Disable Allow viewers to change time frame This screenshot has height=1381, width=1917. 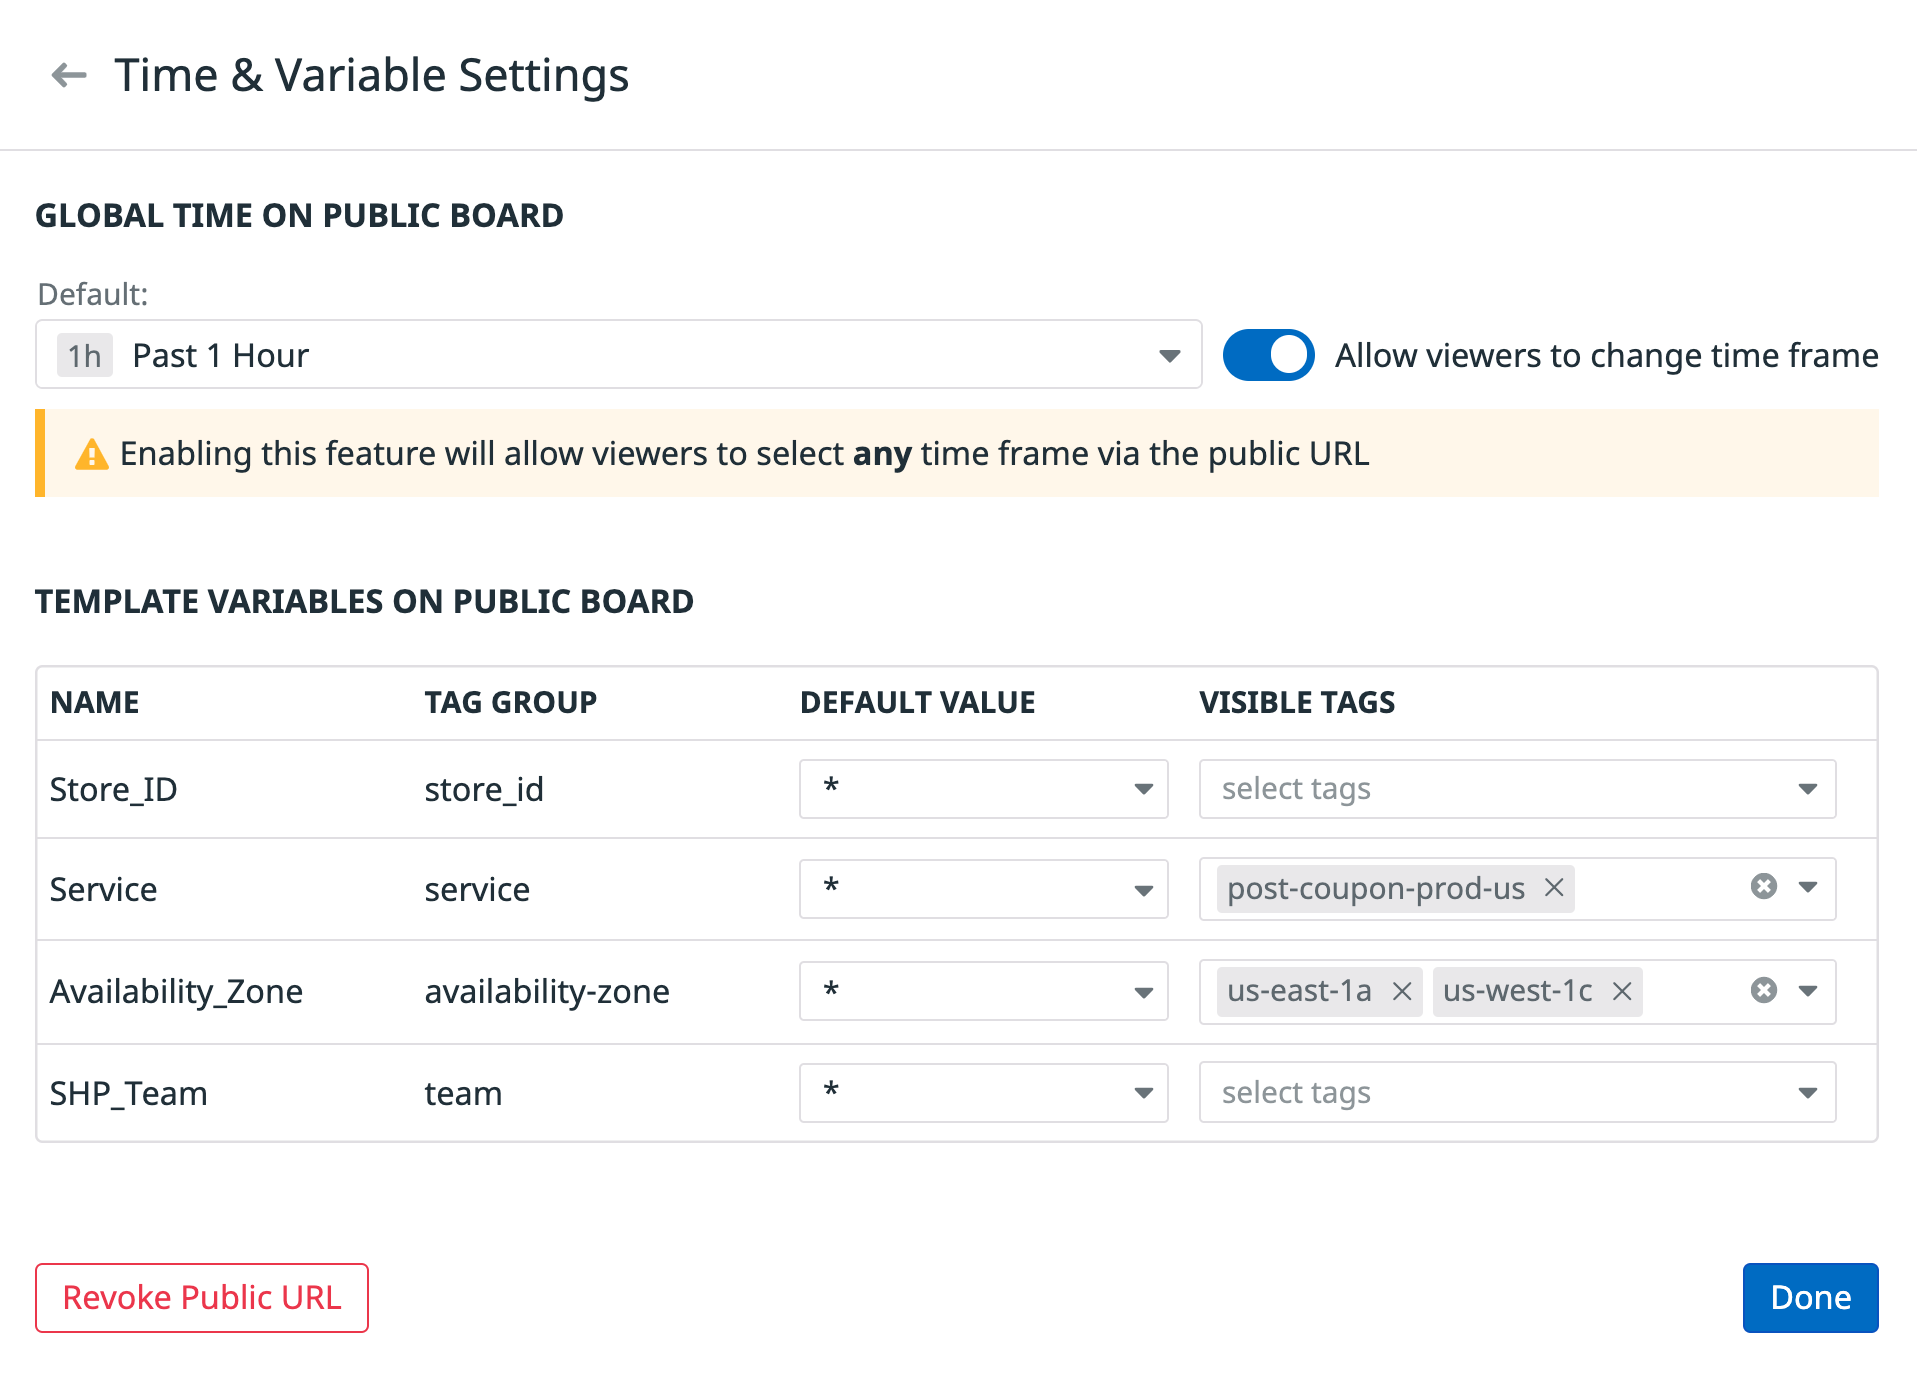[x=1268, y=354]
